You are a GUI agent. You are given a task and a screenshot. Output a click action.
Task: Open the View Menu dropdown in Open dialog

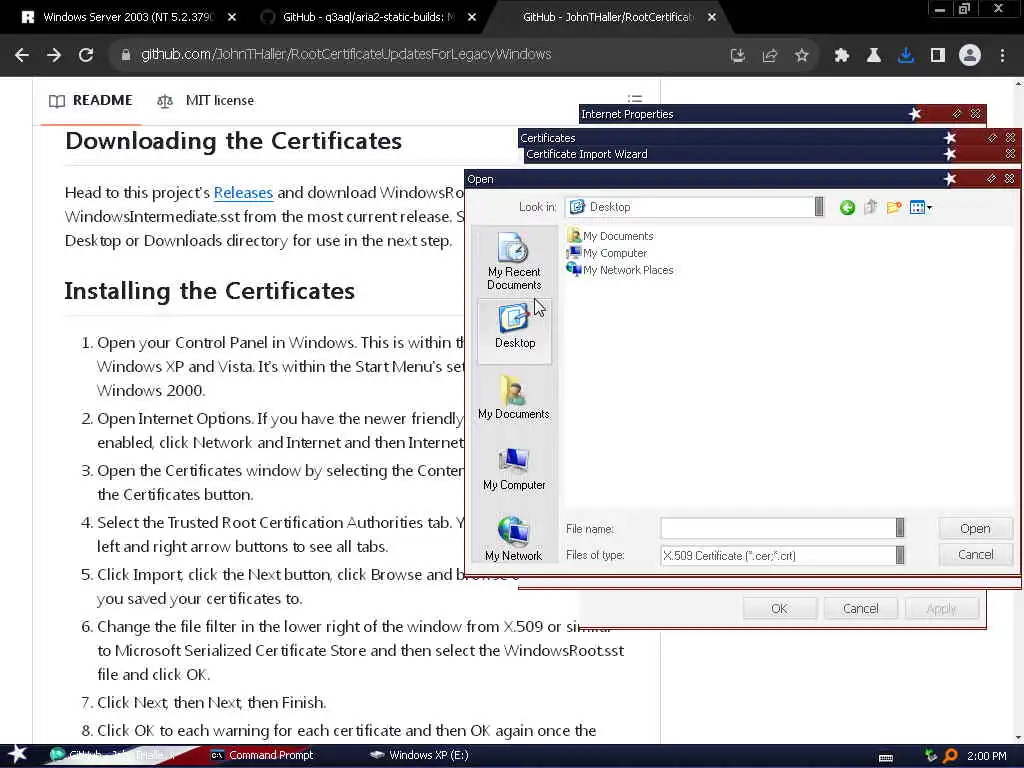tap(921, 208)
